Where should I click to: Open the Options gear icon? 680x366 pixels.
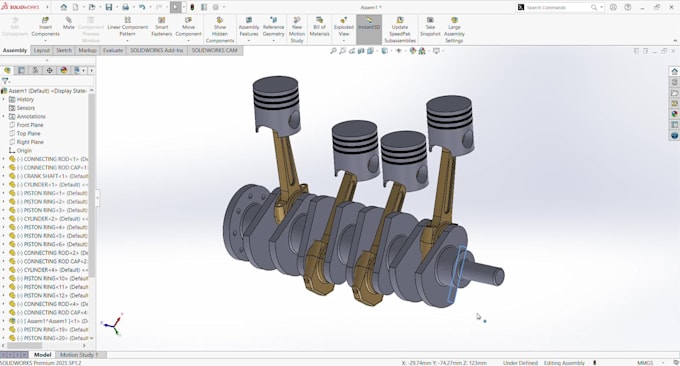[216, 7]
